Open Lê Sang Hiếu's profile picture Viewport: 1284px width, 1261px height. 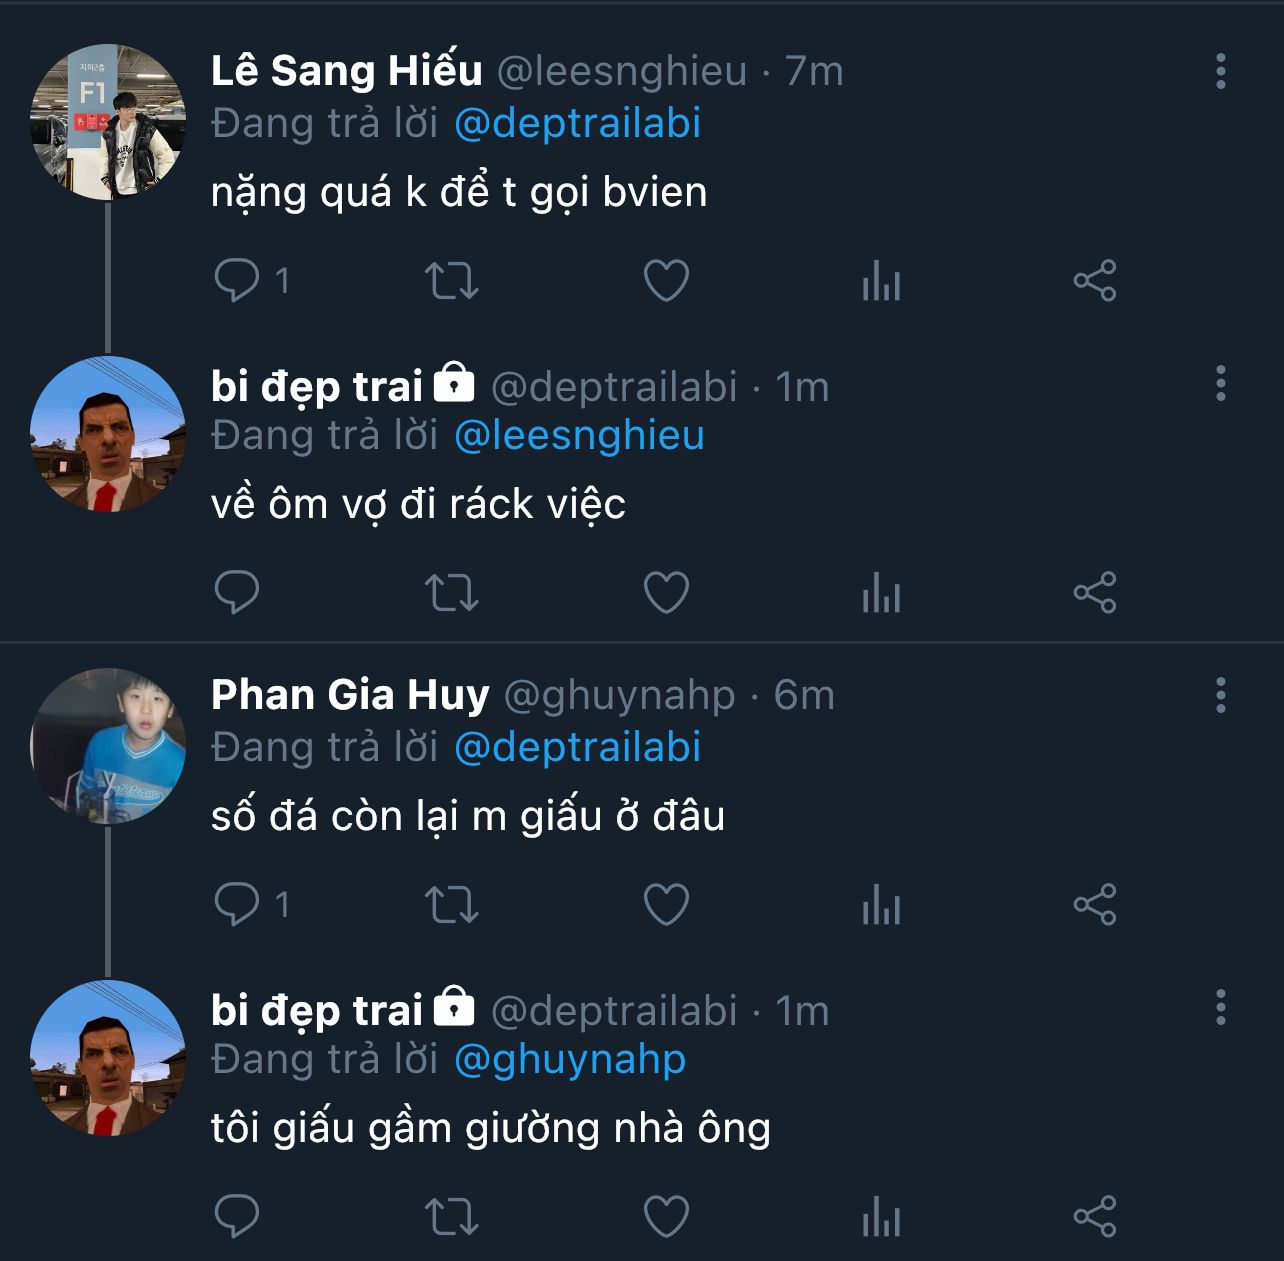point(108,122)
